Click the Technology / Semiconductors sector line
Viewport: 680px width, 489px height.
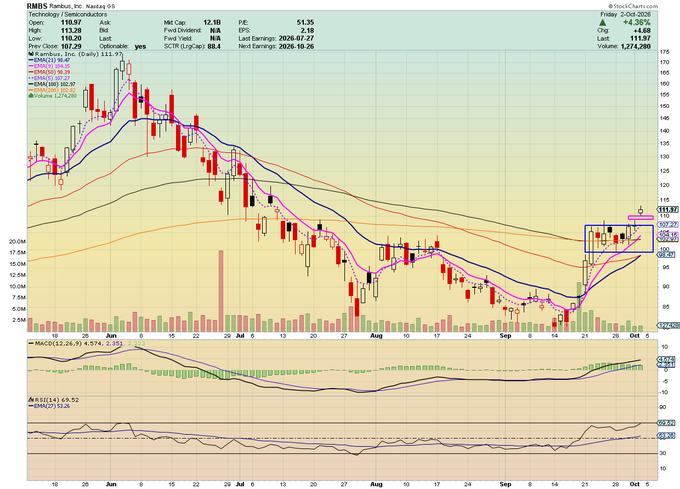68,14
